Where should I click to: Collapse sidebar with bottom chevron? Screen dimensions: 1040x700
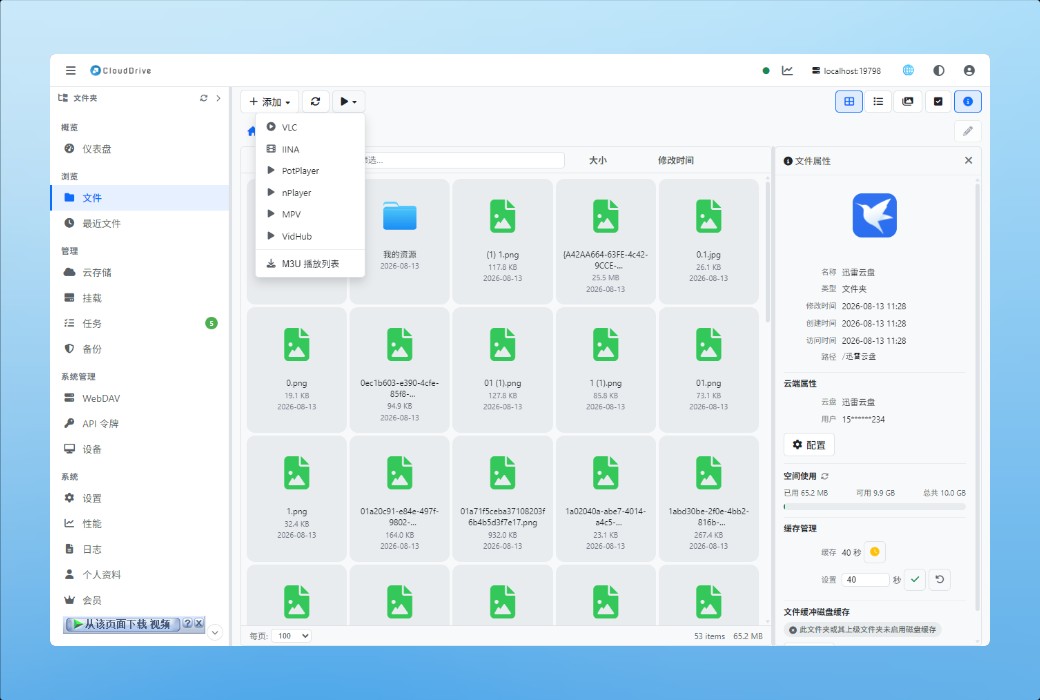coord(214,632)
